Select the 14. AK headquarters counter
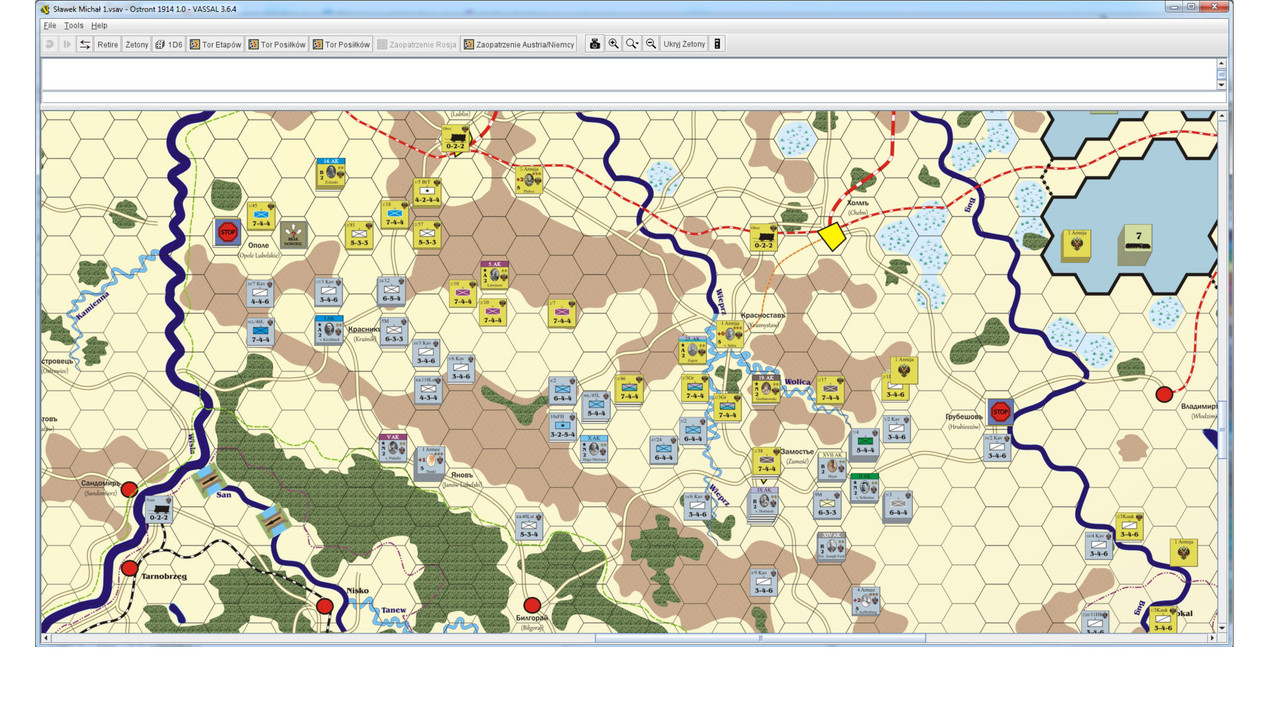 click(x=329, y=172)
